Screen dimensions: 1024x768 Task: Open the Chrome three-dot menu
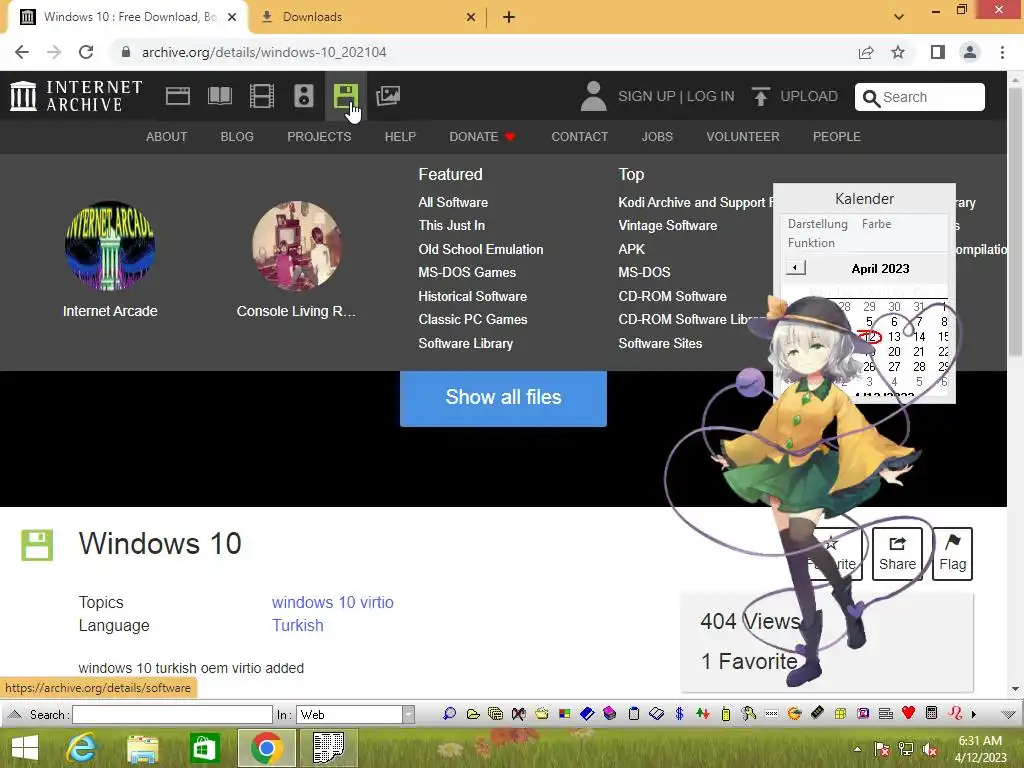(x=1002, y=52)
